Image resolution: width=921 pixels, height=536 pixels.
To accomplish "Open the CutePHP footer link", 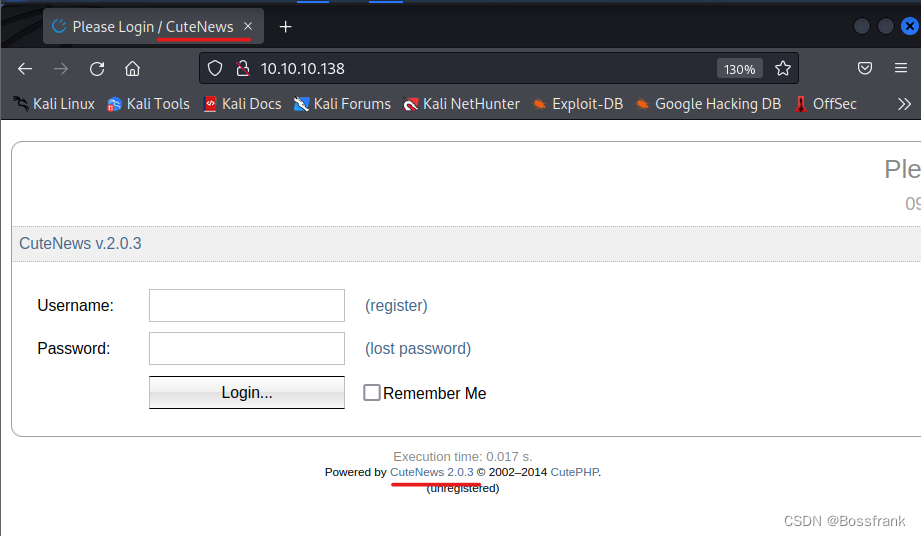I will [x=574, y=472].
